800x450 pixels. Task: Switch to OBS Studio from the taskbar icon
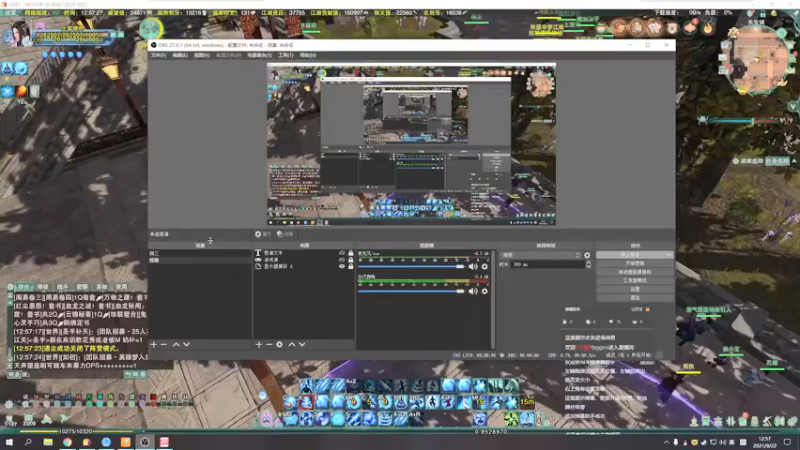point(145,442)
